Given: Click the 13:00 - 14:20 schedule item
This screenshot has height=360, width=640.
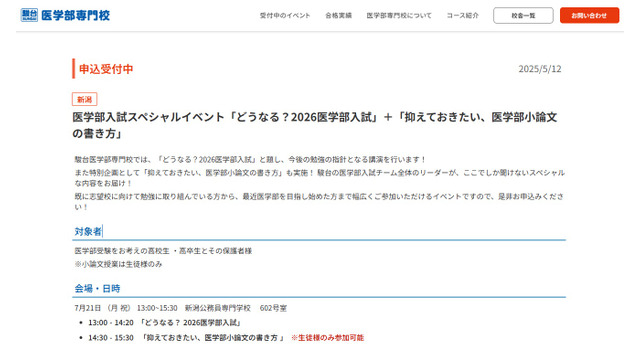Looking at the screenshot, I should click(x=164, y=323).
